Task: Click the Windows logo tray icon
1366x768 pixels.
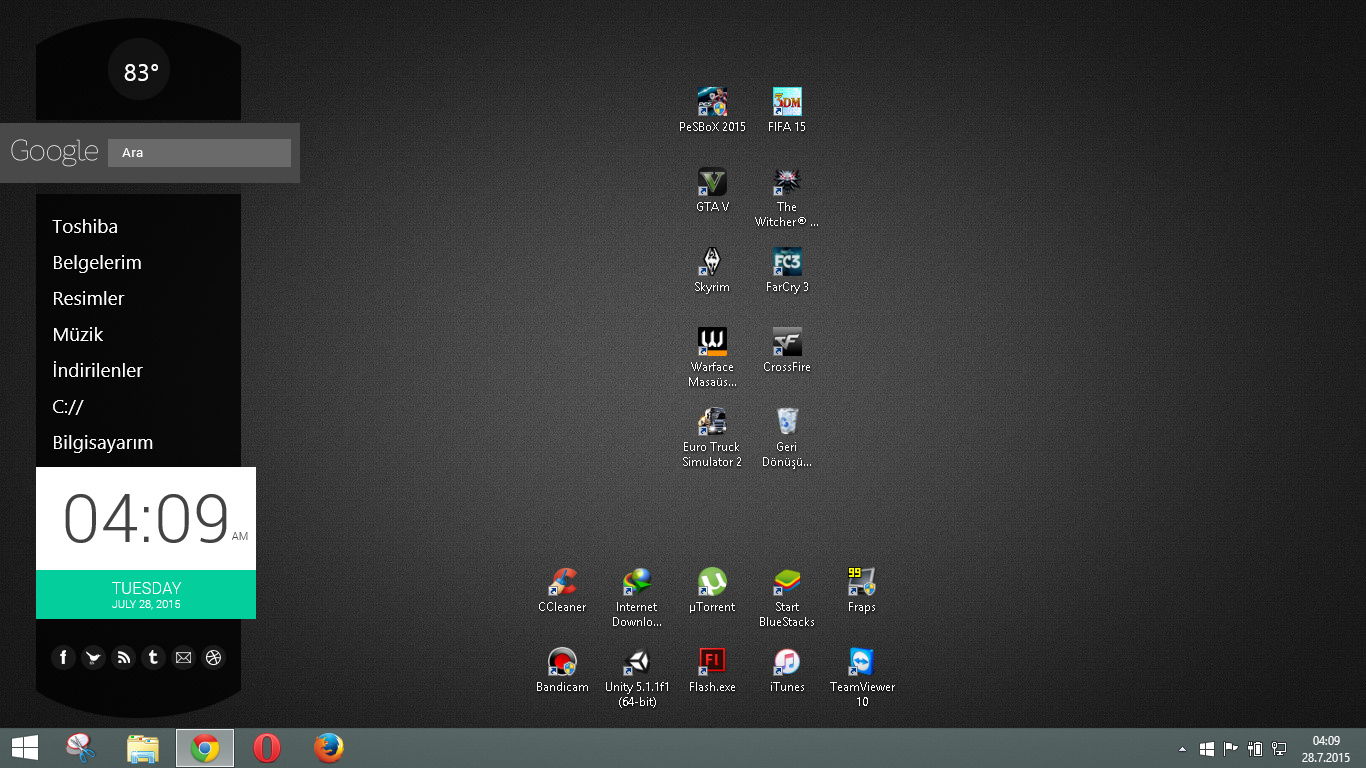Action: [1207, 748]
